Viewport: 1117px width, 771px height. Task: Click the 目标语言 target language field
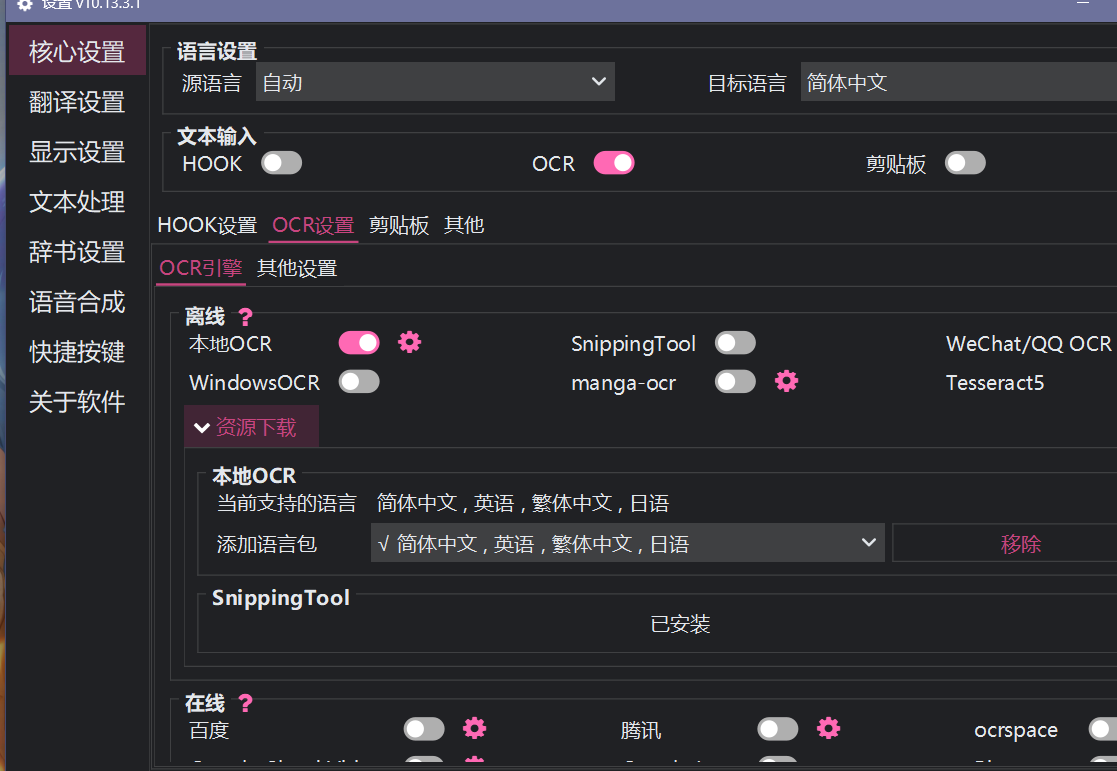coord(957,83)
